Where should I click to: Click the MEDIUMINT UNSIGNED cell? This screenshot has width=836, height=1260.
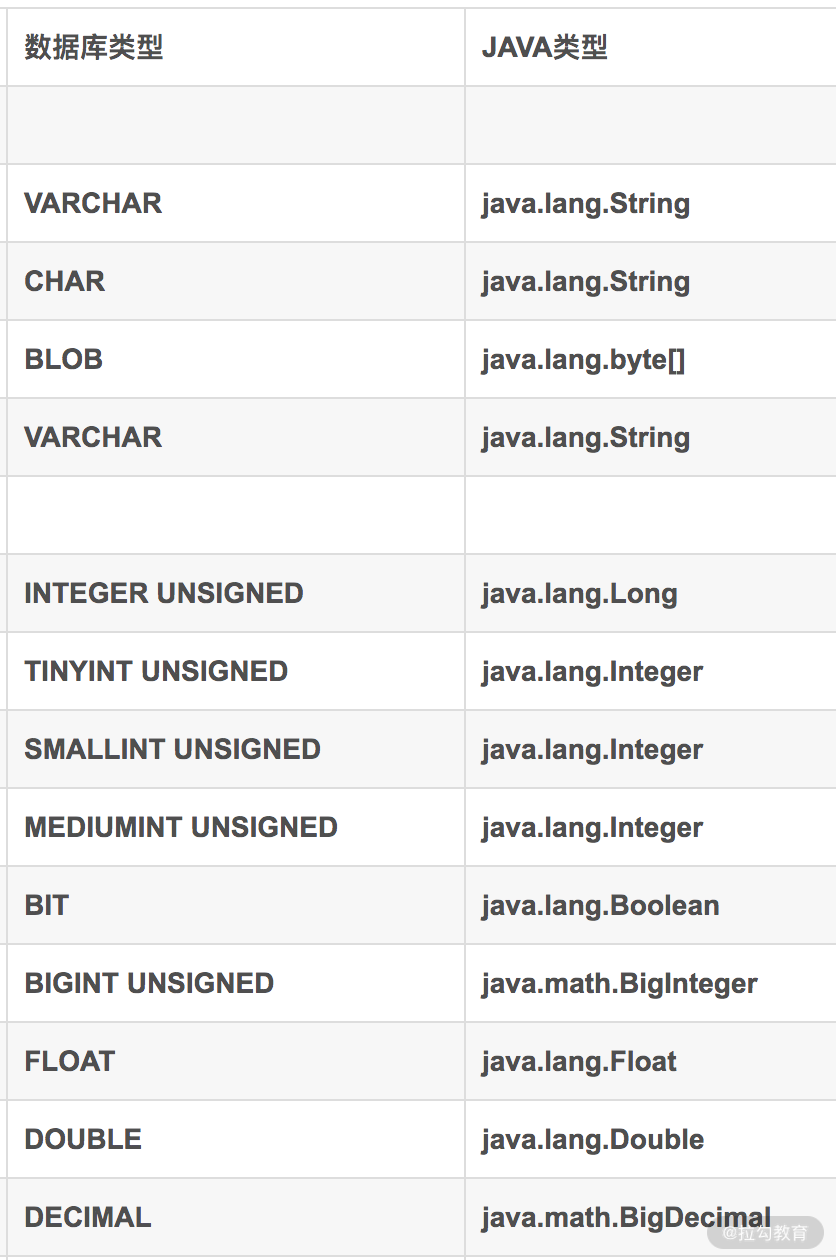(x=181, y=827)
